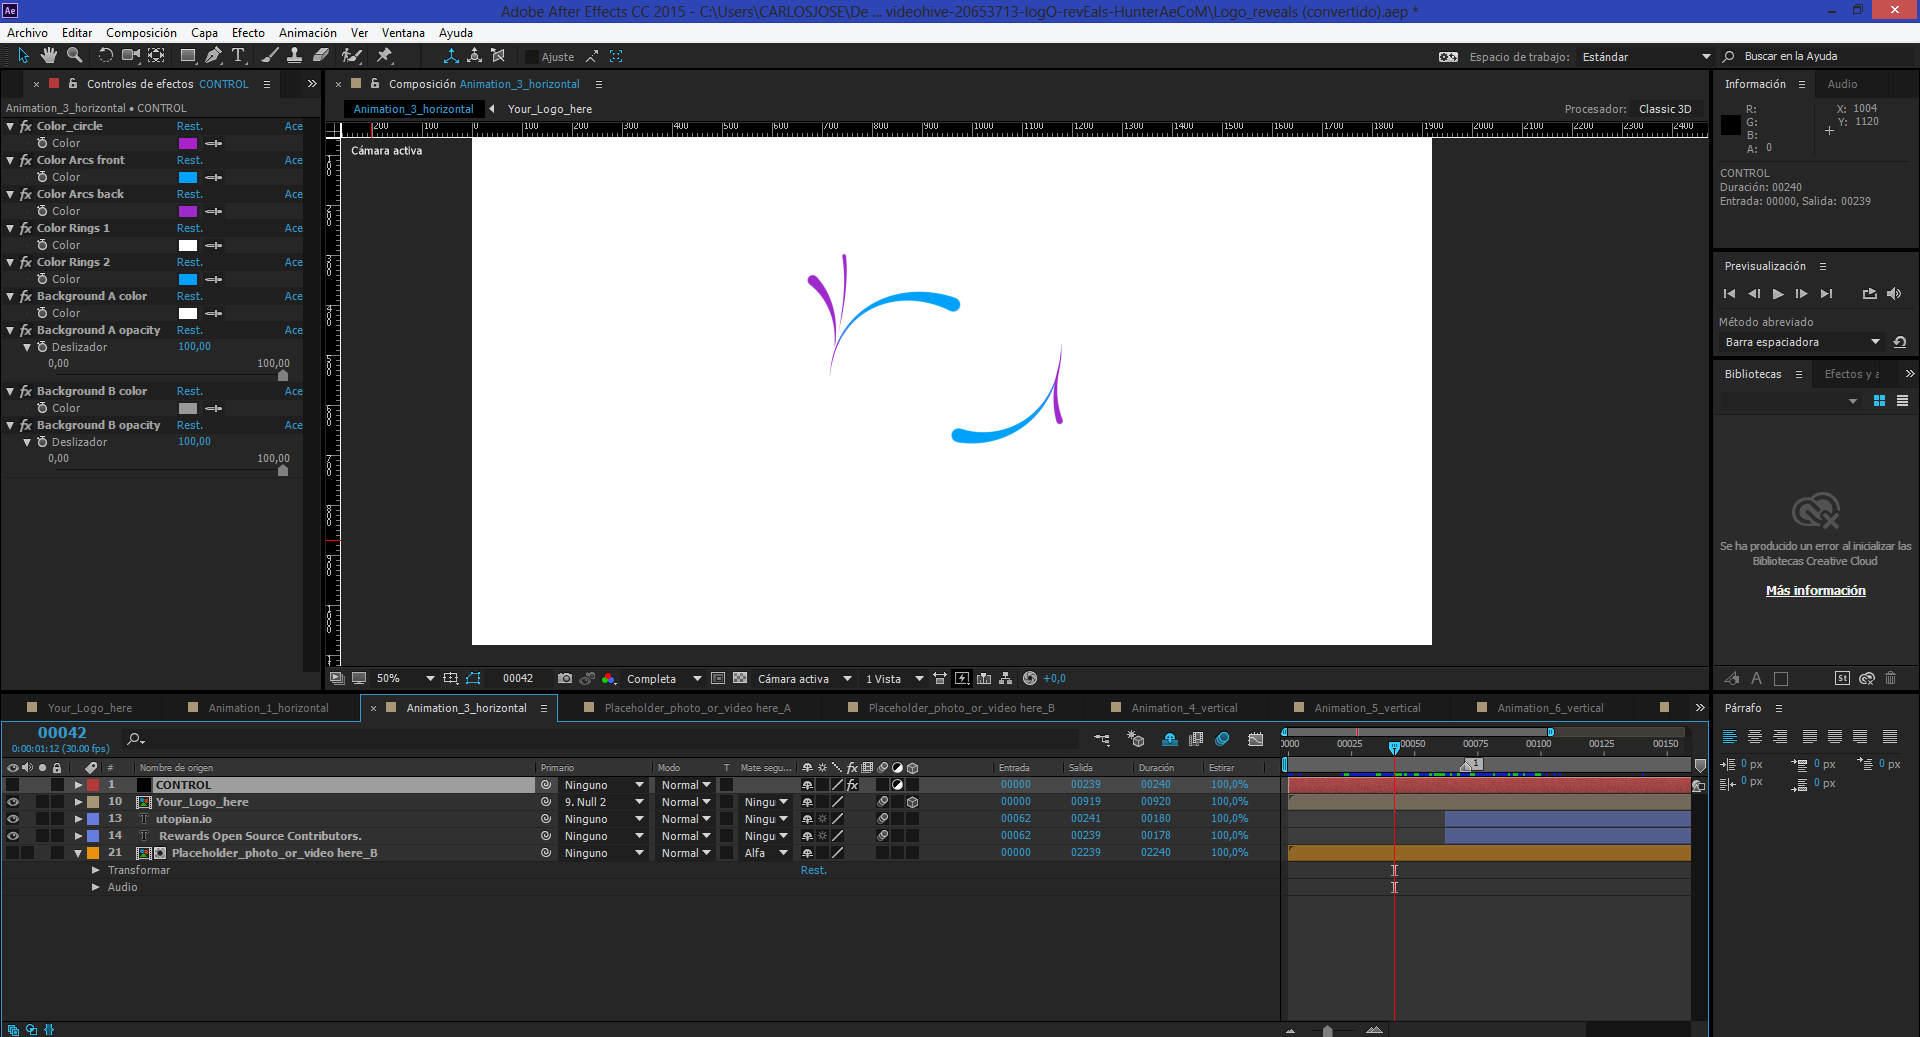
Task: Select the Brush tool
Action: (x=269, y=56)
